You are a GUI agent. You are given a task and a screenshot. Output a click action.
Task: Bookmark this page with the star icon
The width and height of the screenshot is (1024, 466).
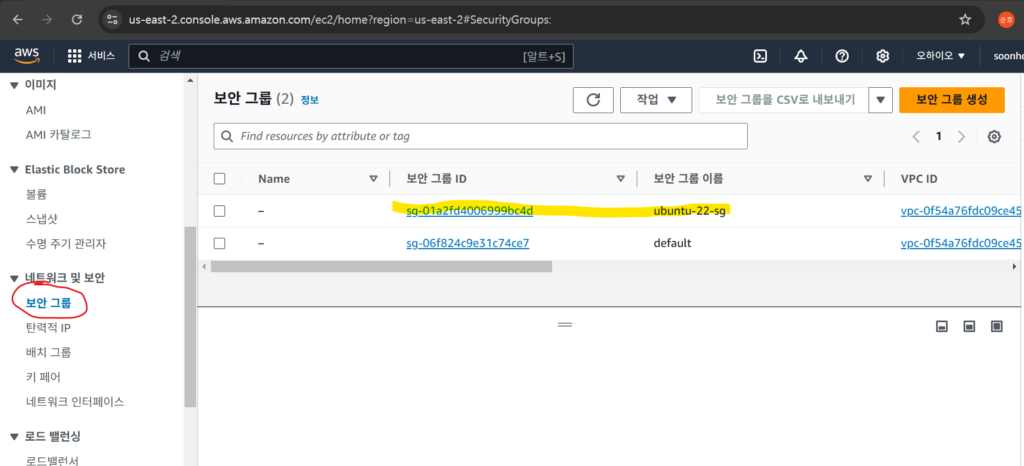coord(965,20)
